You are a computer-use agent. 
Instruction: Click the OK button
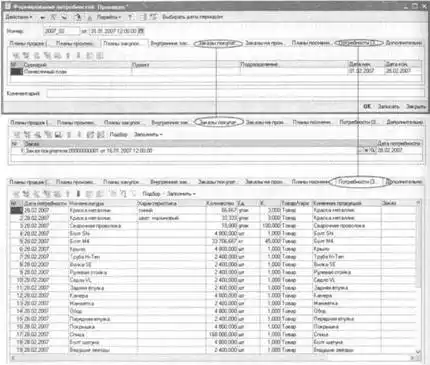[367, 106]
